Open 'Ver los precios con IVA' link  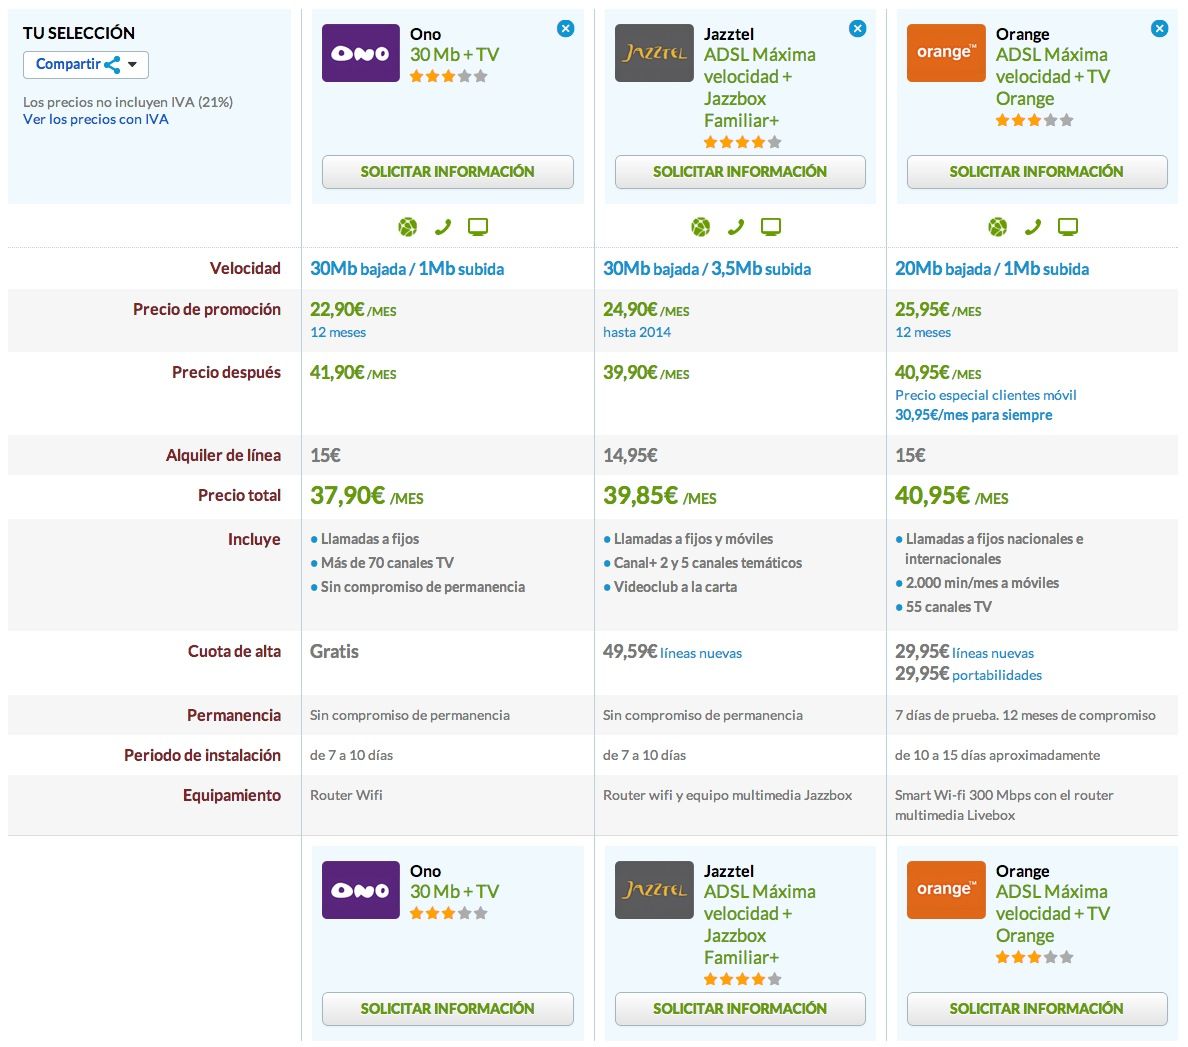[x=95, y=119]
